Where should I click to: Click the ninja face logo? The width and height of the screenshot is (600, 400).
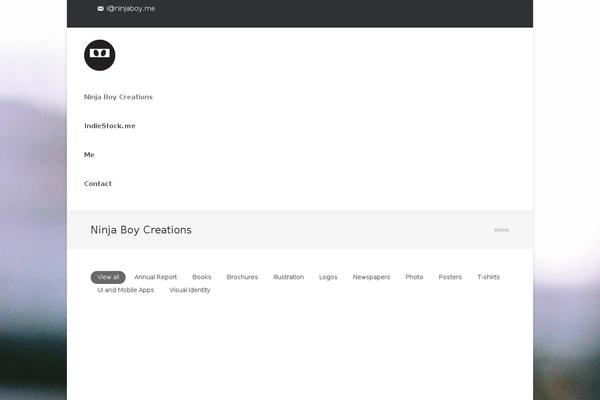coord(99,55)
